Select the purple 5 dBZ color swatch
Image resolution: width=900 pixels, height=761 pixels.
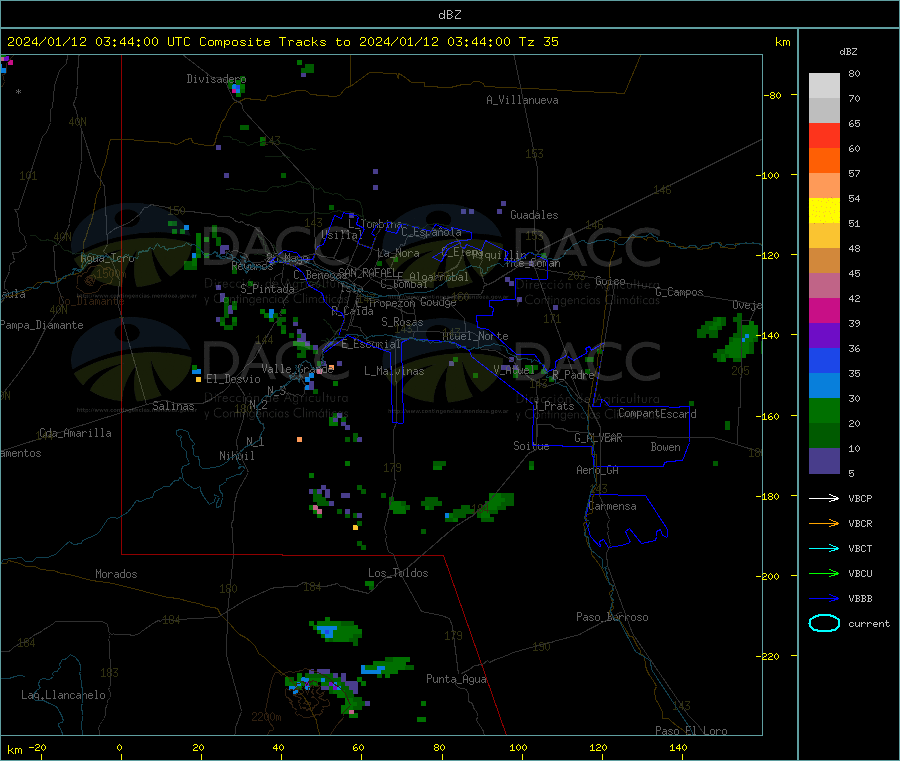coord(824,461)
